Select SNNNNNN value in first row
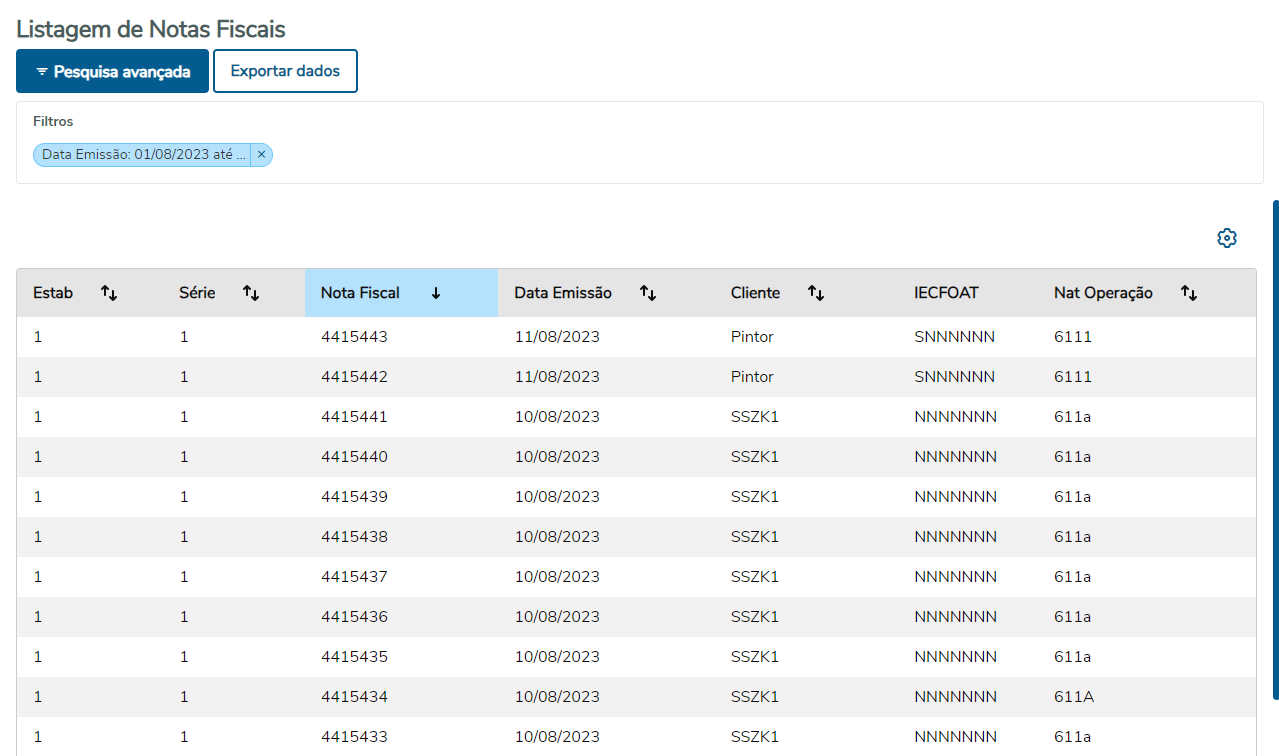The image size is (1279, 756). pos(954,337)
